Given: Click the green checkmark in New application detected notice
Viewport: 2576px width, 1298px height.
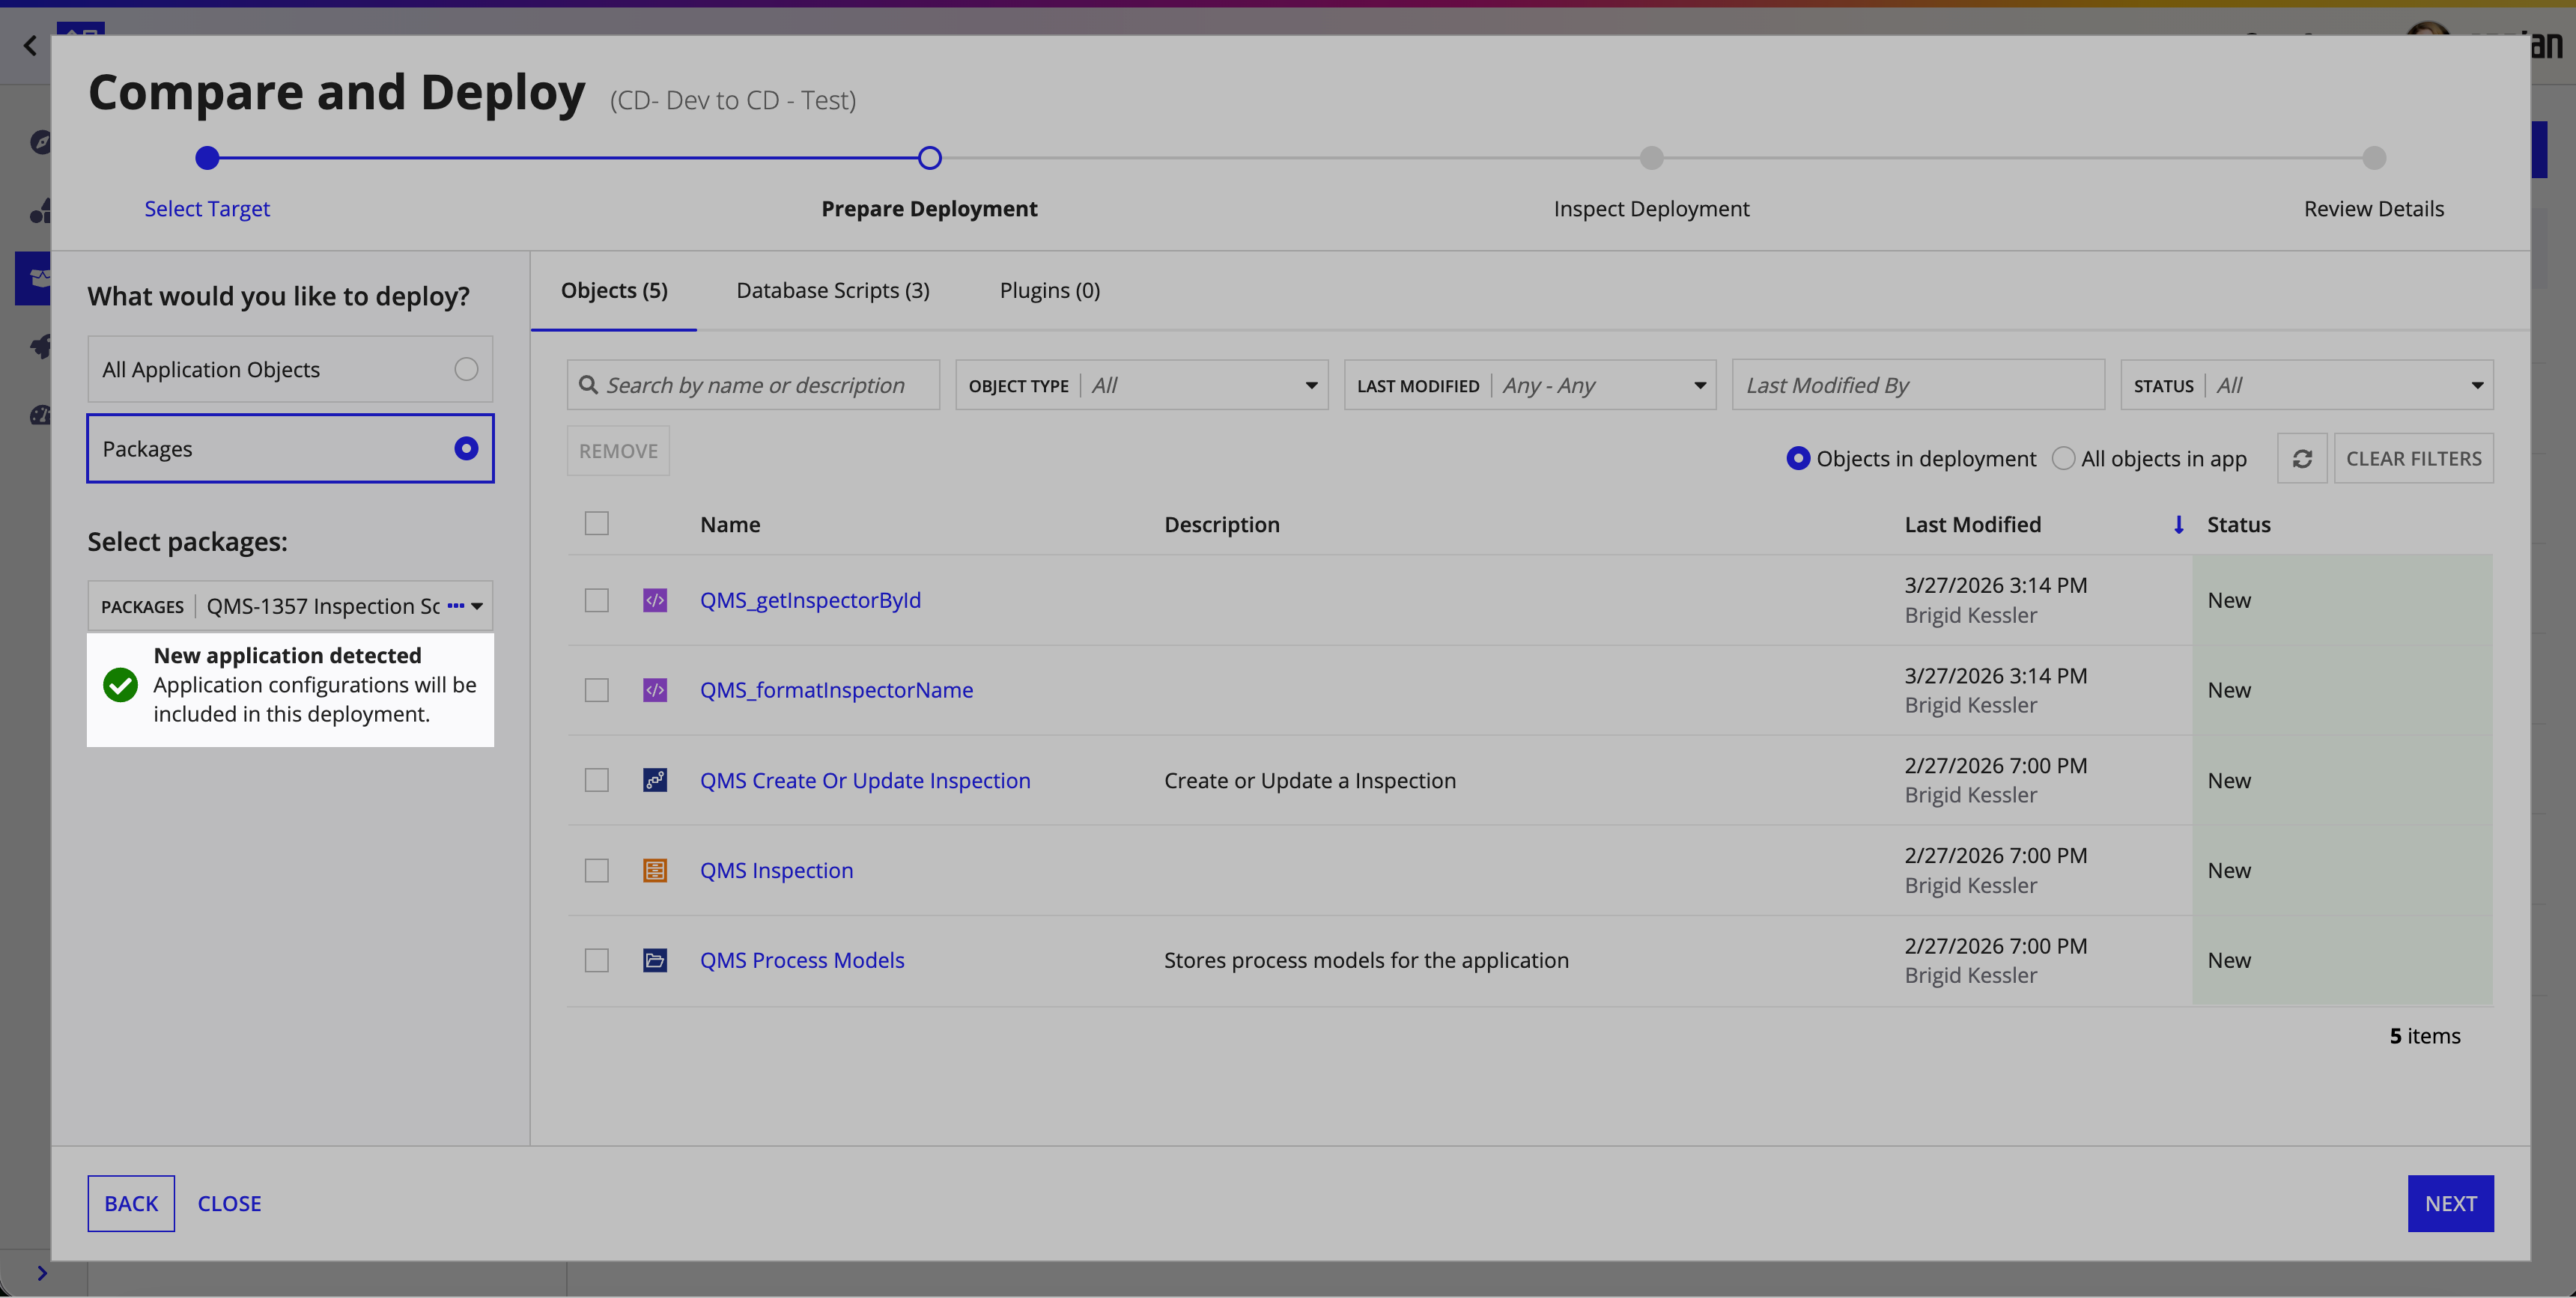Looking at the screenshot, I should click(x=120, y=685).
